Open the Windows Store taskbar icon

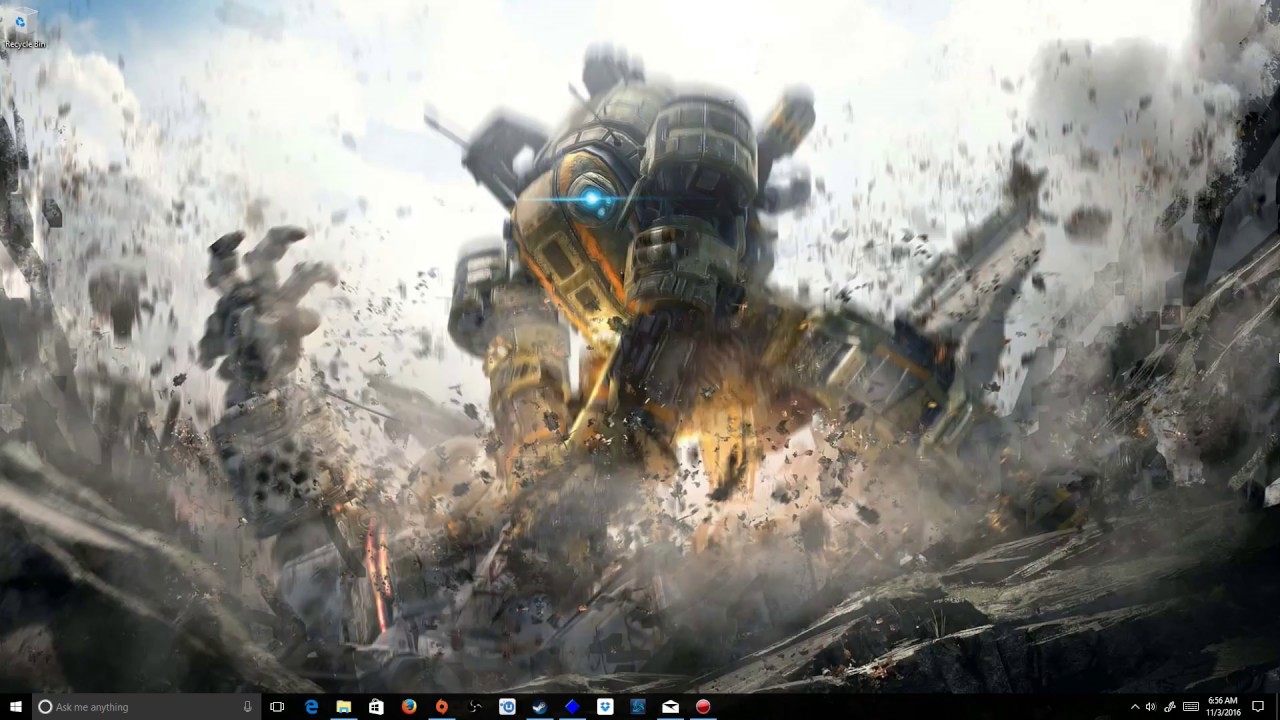tap(376, 707)
